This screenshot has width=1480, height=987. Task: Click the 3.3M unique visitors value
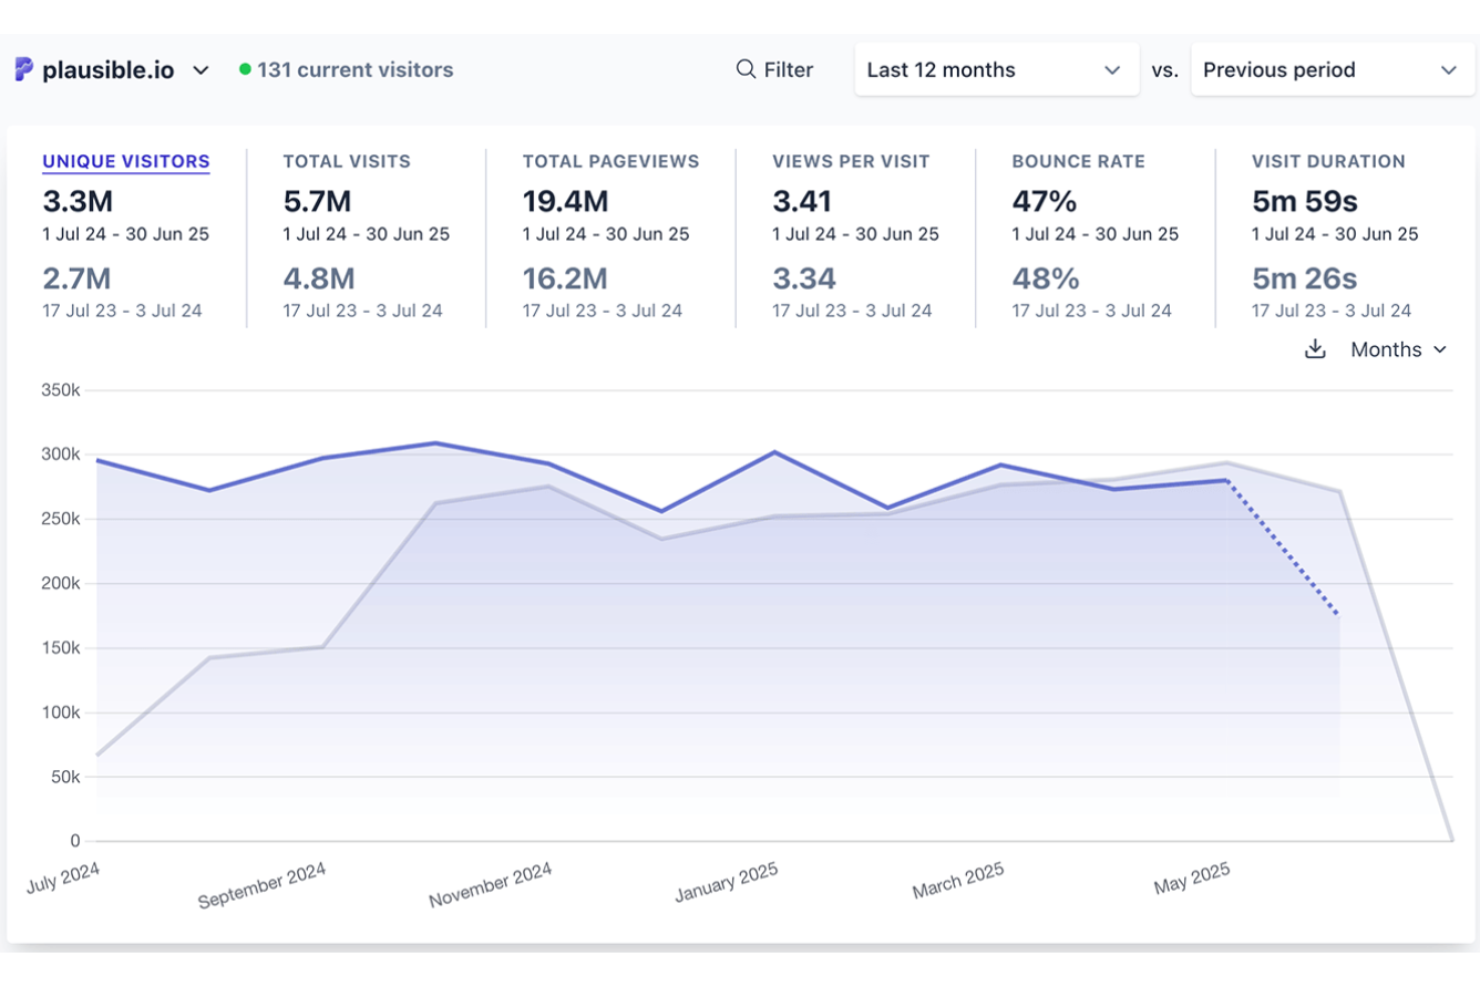point(77,201)
